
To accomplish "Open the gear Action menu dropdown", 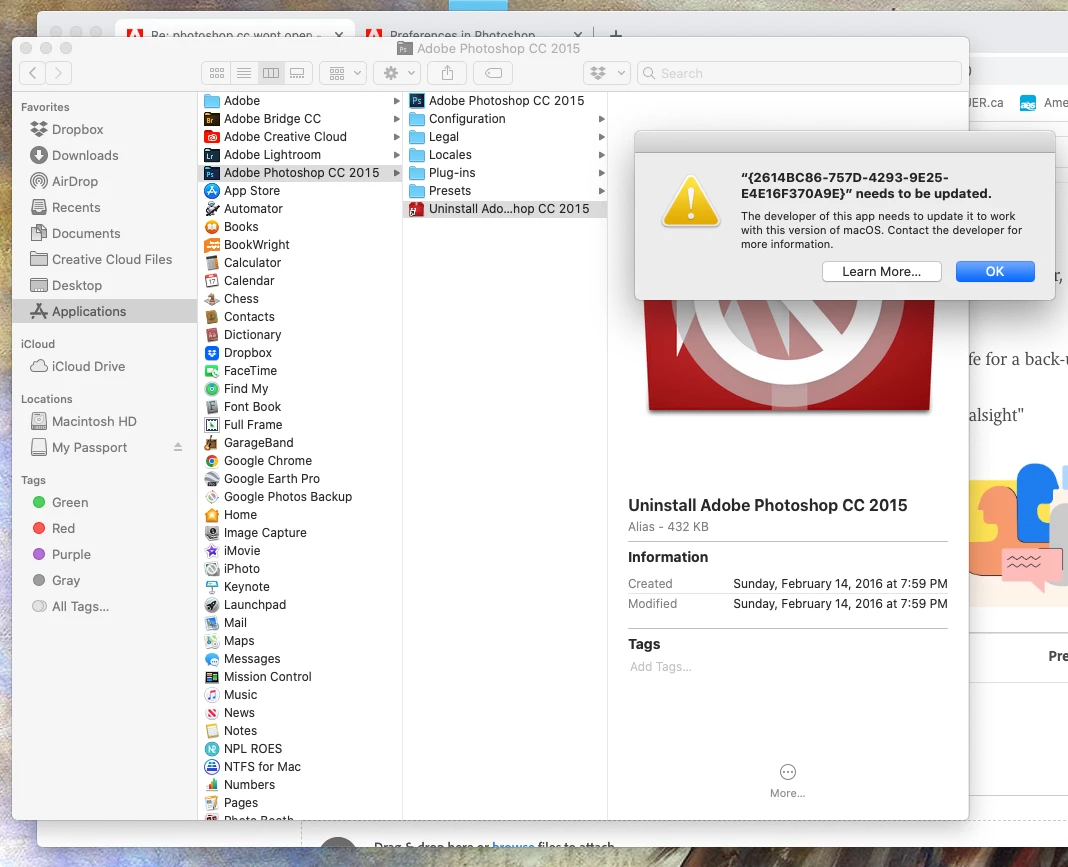I will (x=398, y=73).
